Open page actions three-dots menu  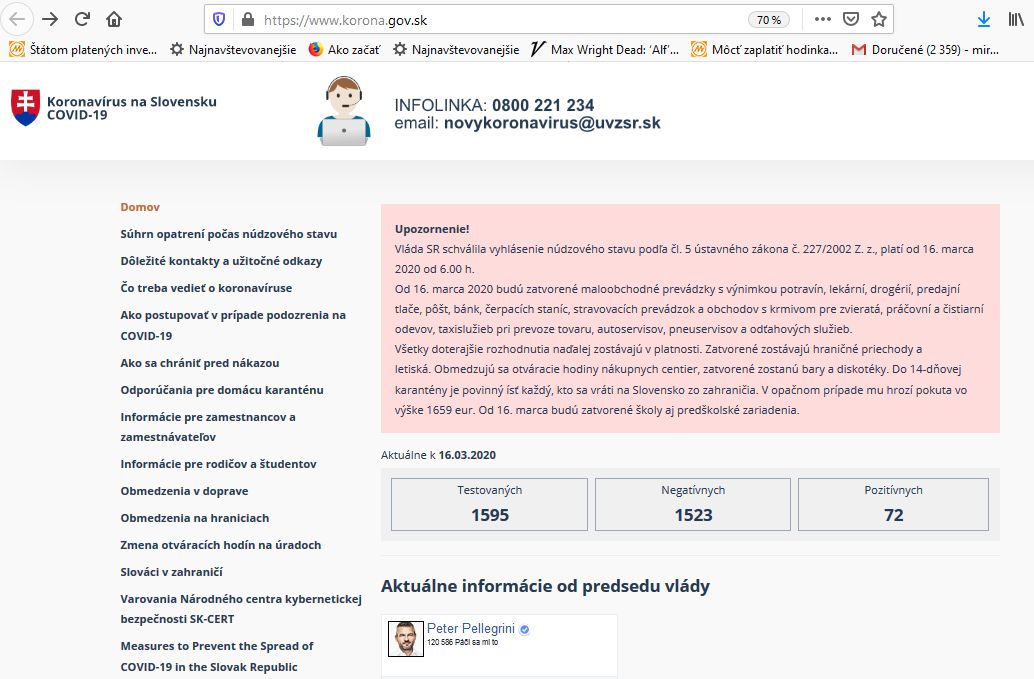pyautogui.click(x=822, y=19)
